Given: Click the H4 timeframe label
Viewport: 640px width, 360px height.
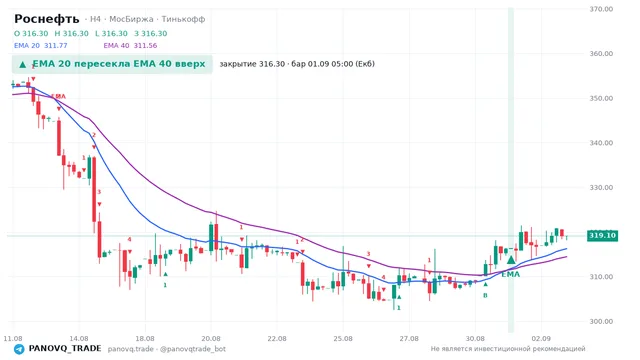Looking at the screenshot, I should pyautogui.click(x=95, y=19).
